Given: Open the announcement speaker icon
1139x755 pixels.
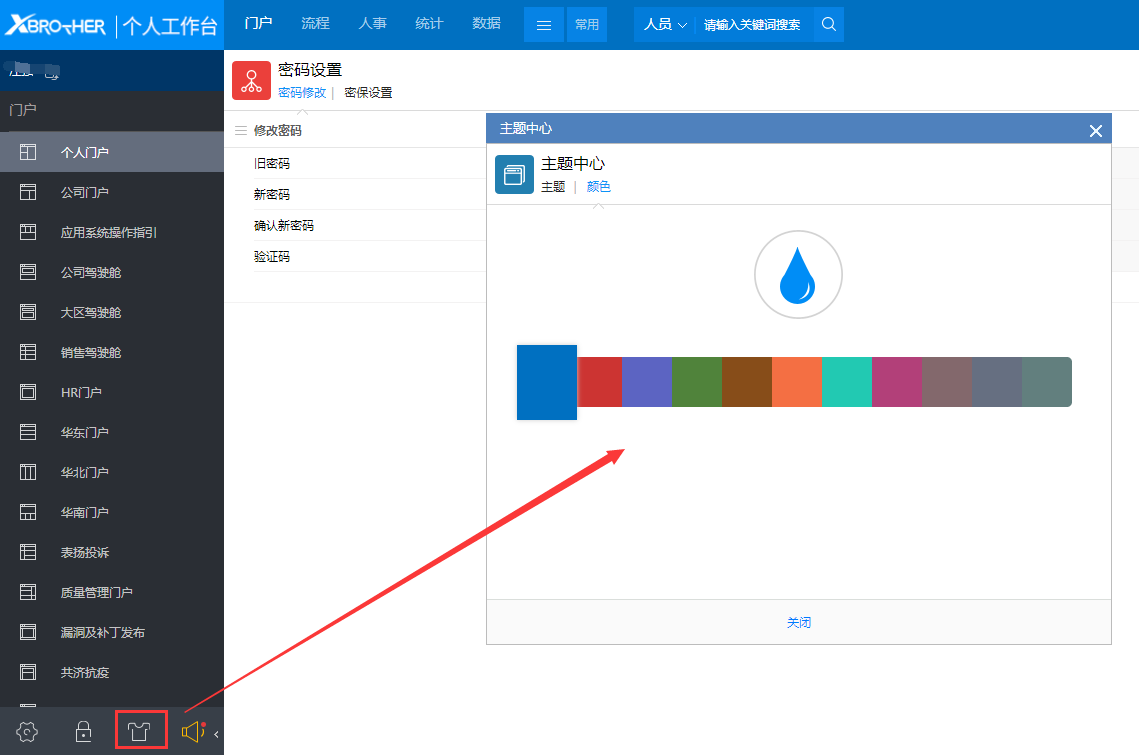Looking at the screenshot, I should (192, 732).
